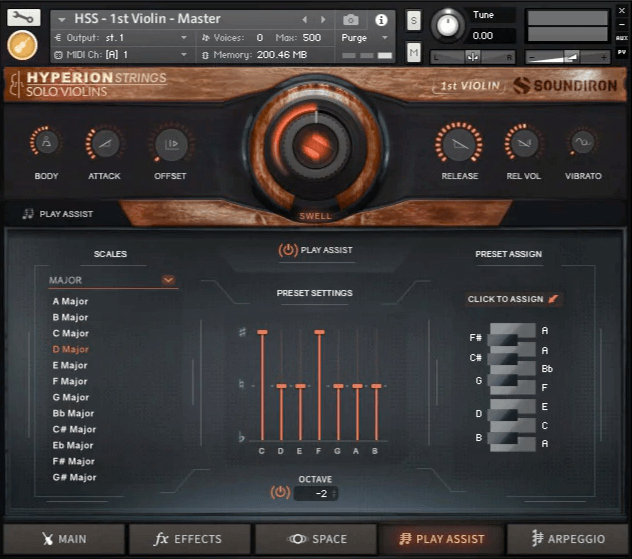Screen dimensions: 632x559
Task: Select the Bb white key in Preset Assign
Action: coord(526,369)
